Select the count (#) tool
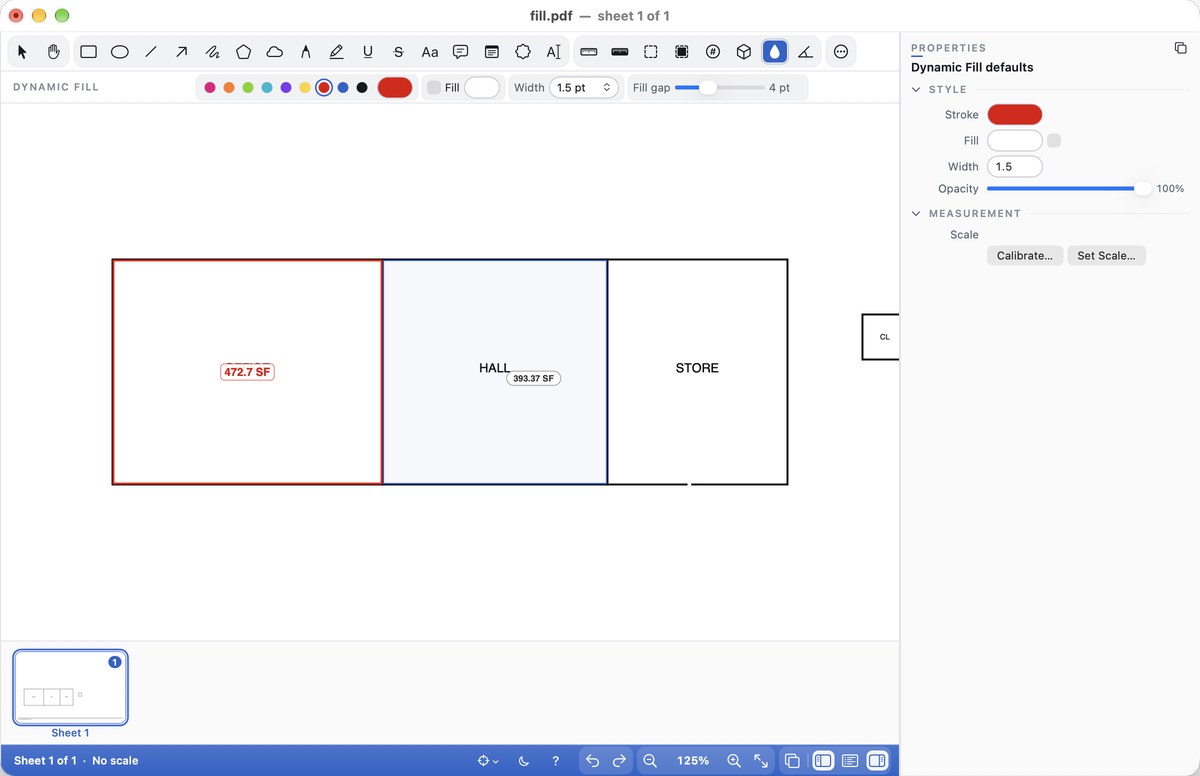Image resolution: width=1200 pixels, height=776 pixels. (713, 51)
